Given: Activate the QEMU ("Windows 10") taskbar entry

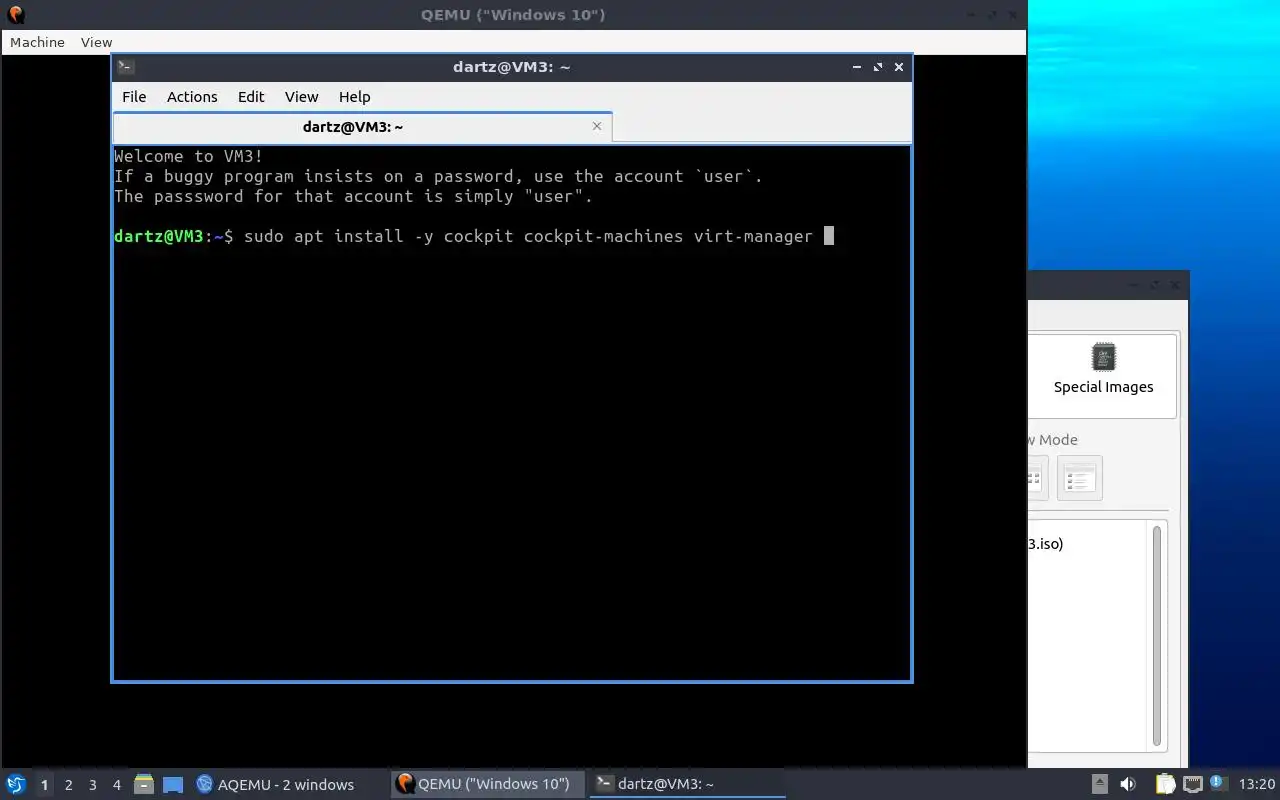Looking at the screenshot, I should tap(488, 784).
